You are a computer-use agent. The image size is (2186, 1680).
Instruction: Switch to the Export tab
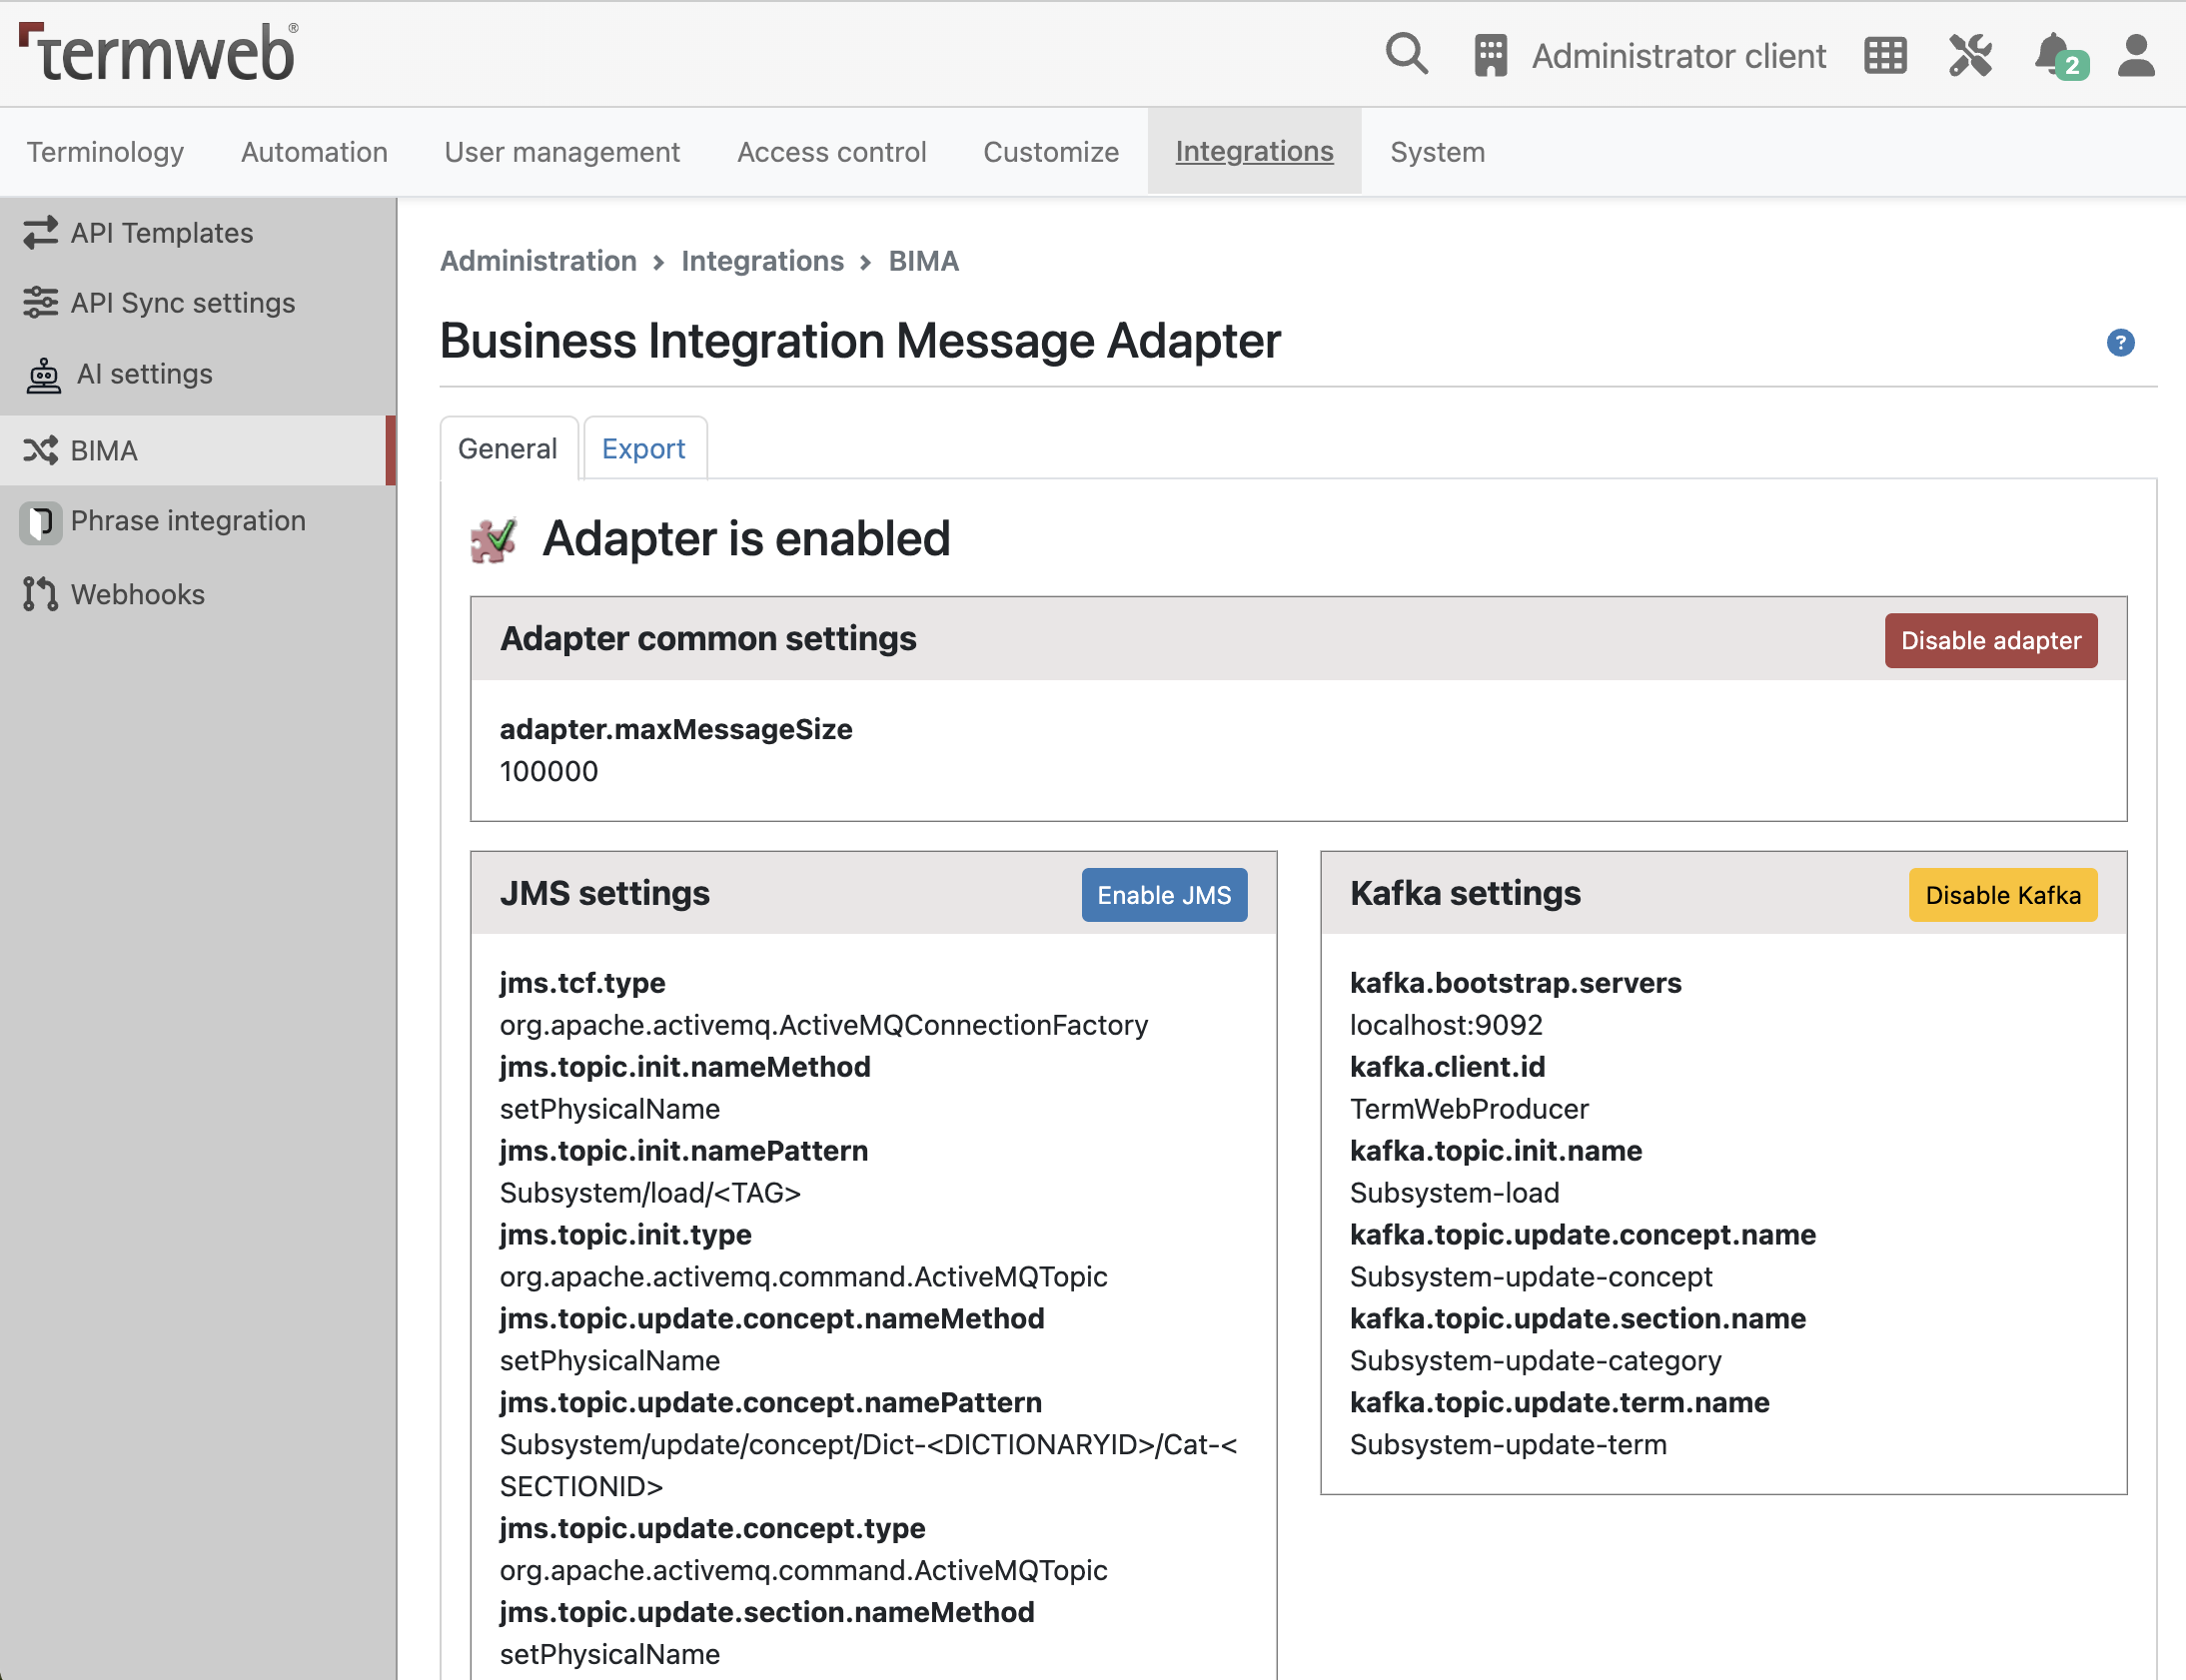[x=644, y=449]
